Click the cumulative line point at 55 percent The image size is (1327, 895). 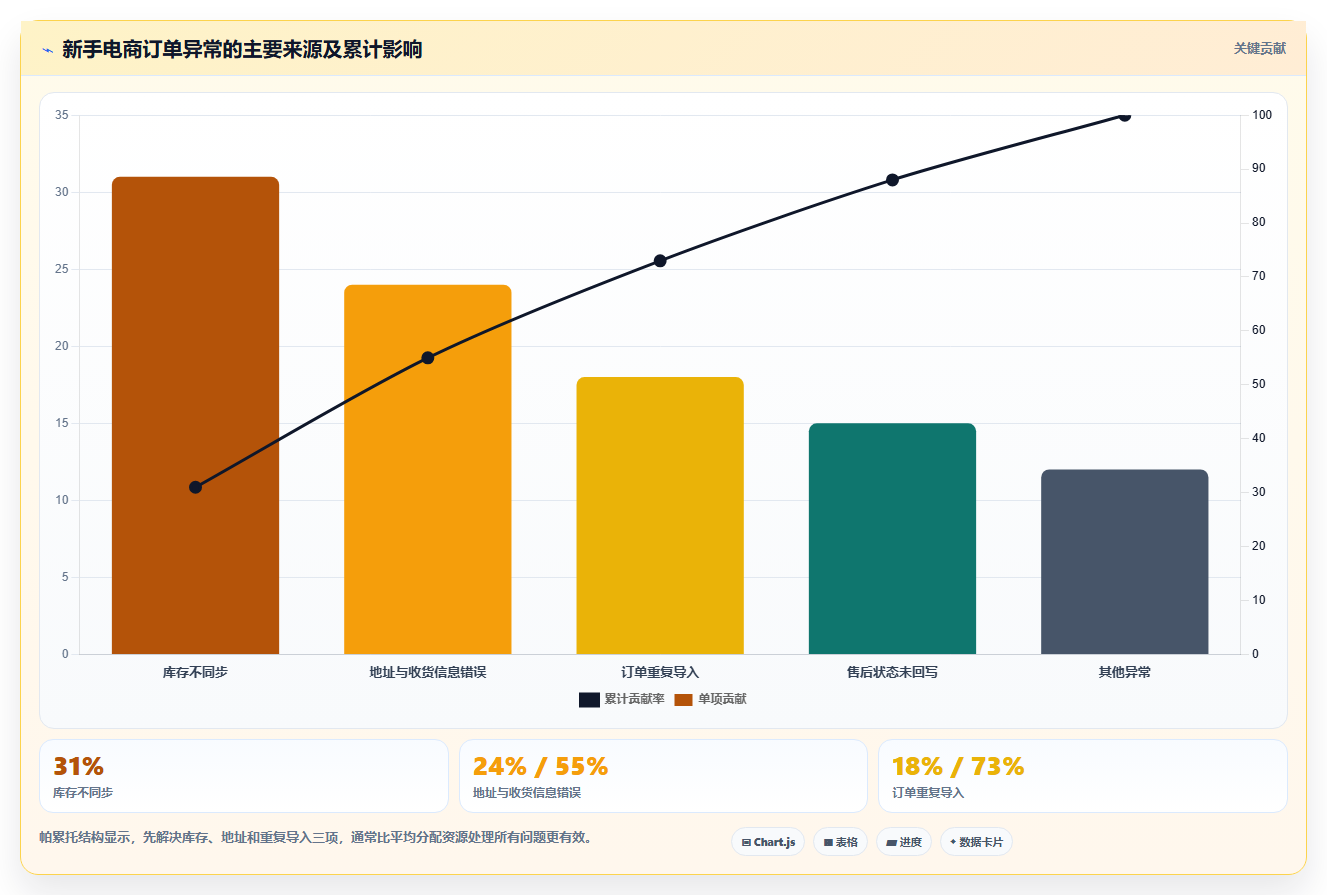pyautogui.click(x=428, y=358)
